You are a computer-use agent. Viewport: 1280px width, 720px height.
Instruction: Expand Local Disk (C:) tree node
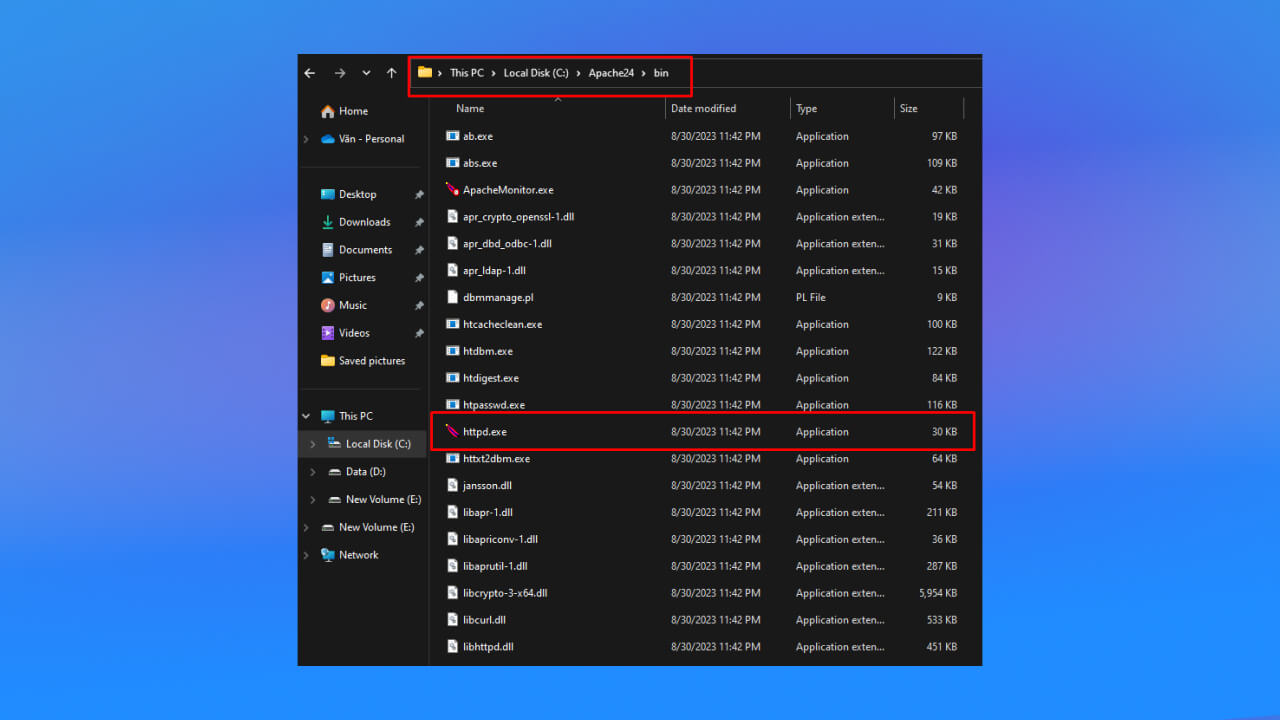pos(313,444)
